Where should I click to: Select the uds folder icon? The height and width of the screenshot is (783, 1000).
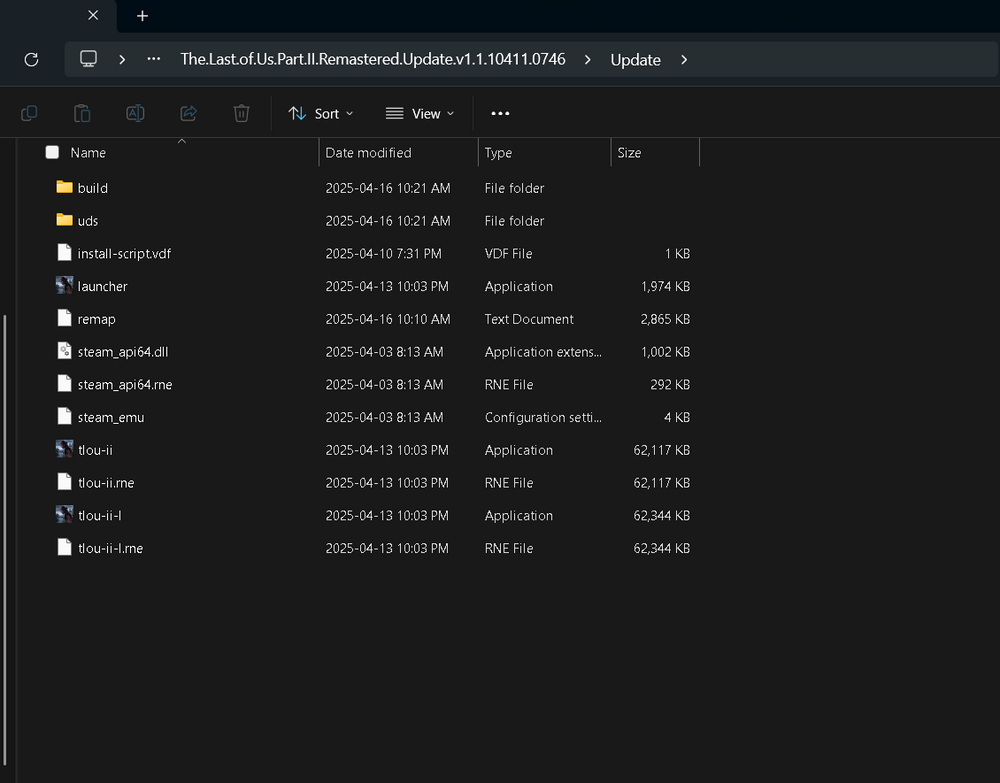[64, 220]
